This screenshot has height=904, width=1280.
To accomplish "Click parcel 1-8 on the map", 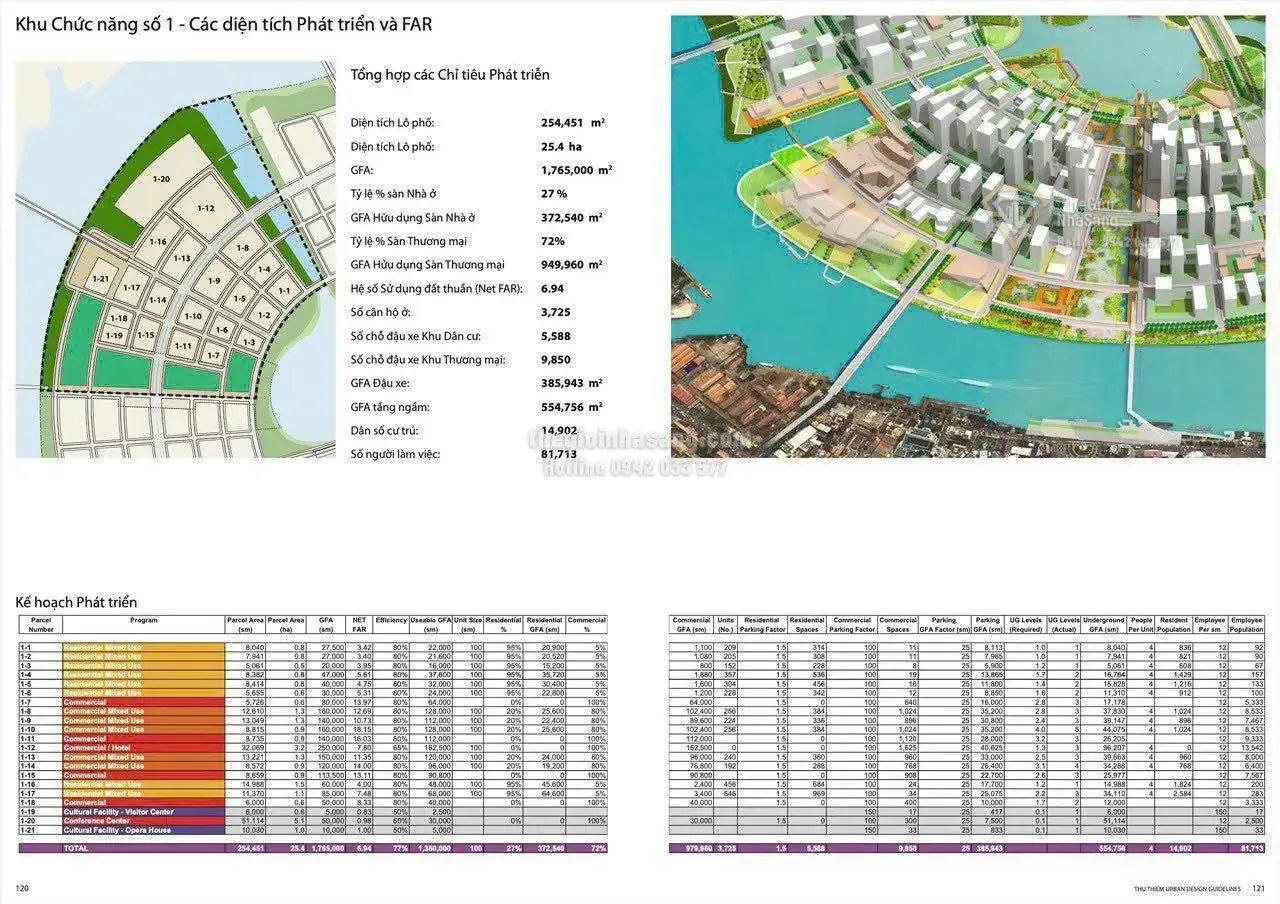I will click(x=242, y=248).
